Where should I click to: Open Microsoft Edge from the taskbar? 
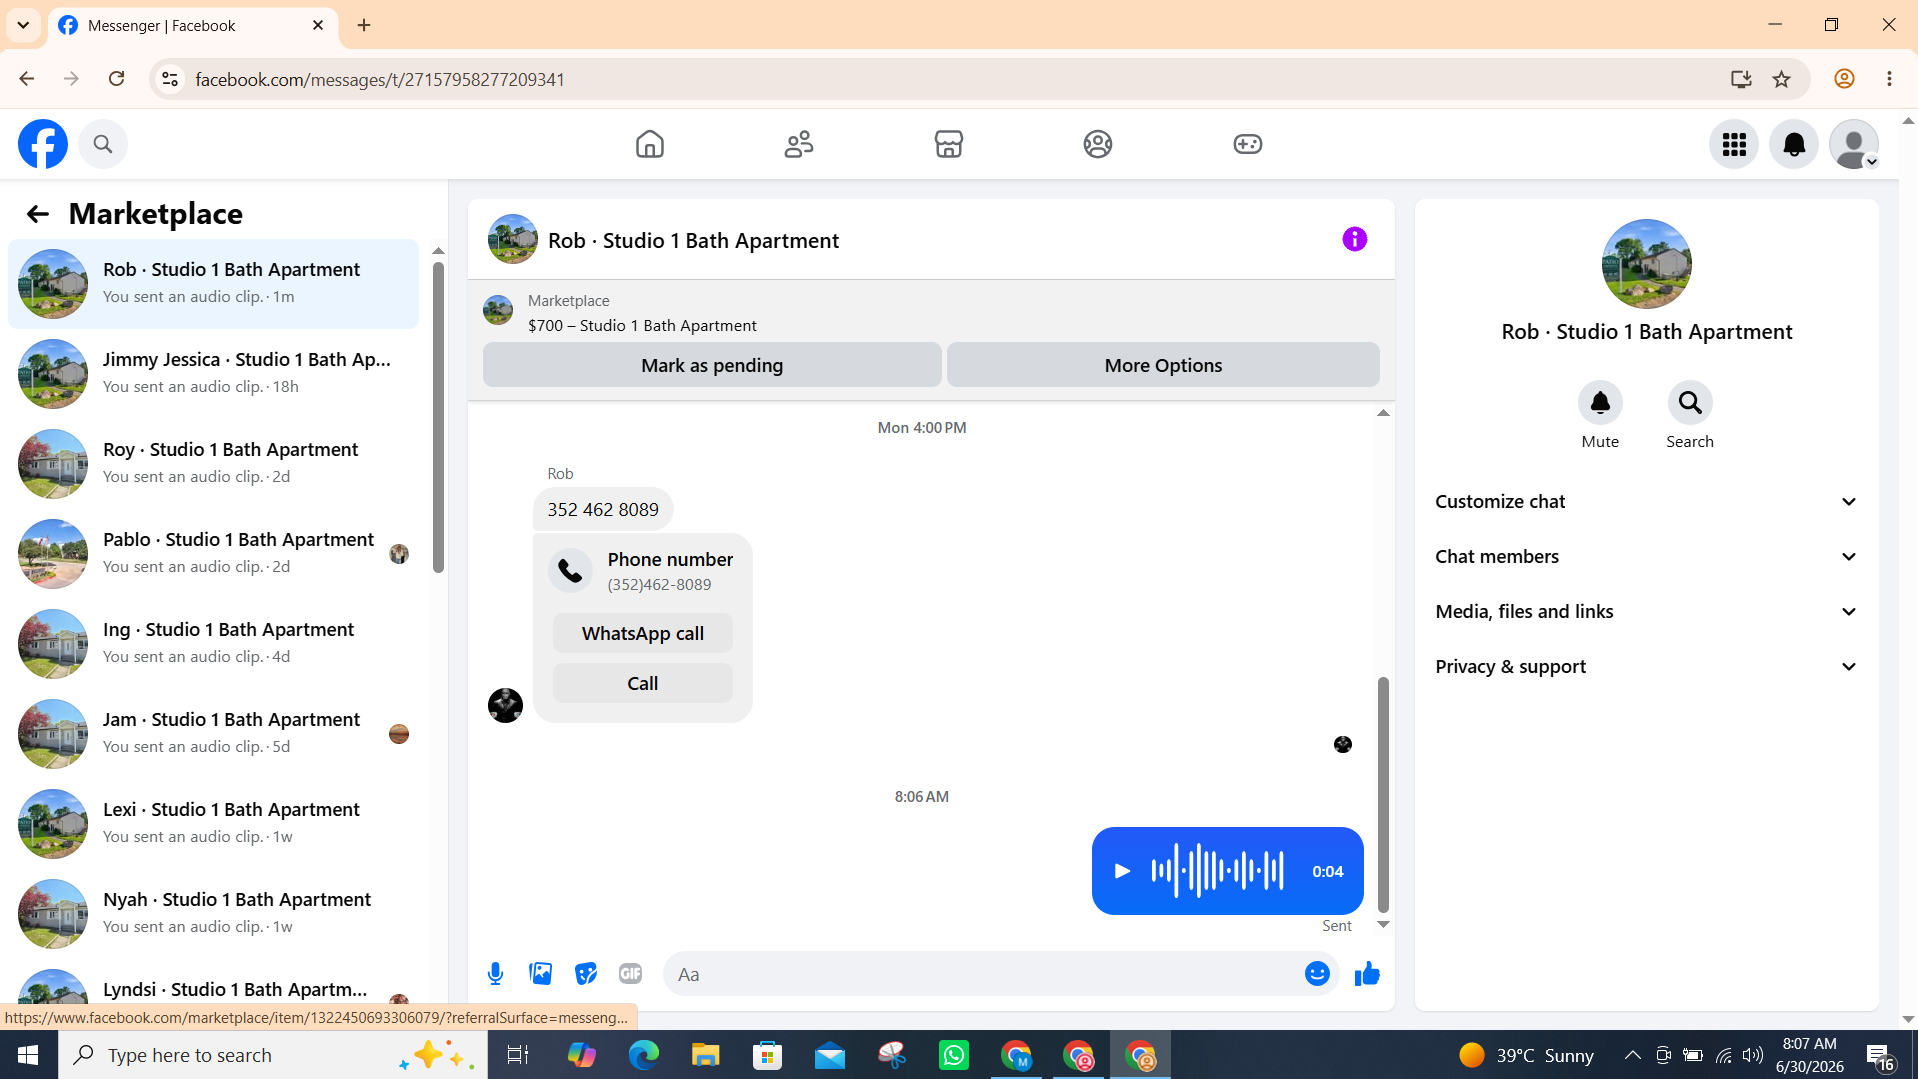[x=643, y=1055]
